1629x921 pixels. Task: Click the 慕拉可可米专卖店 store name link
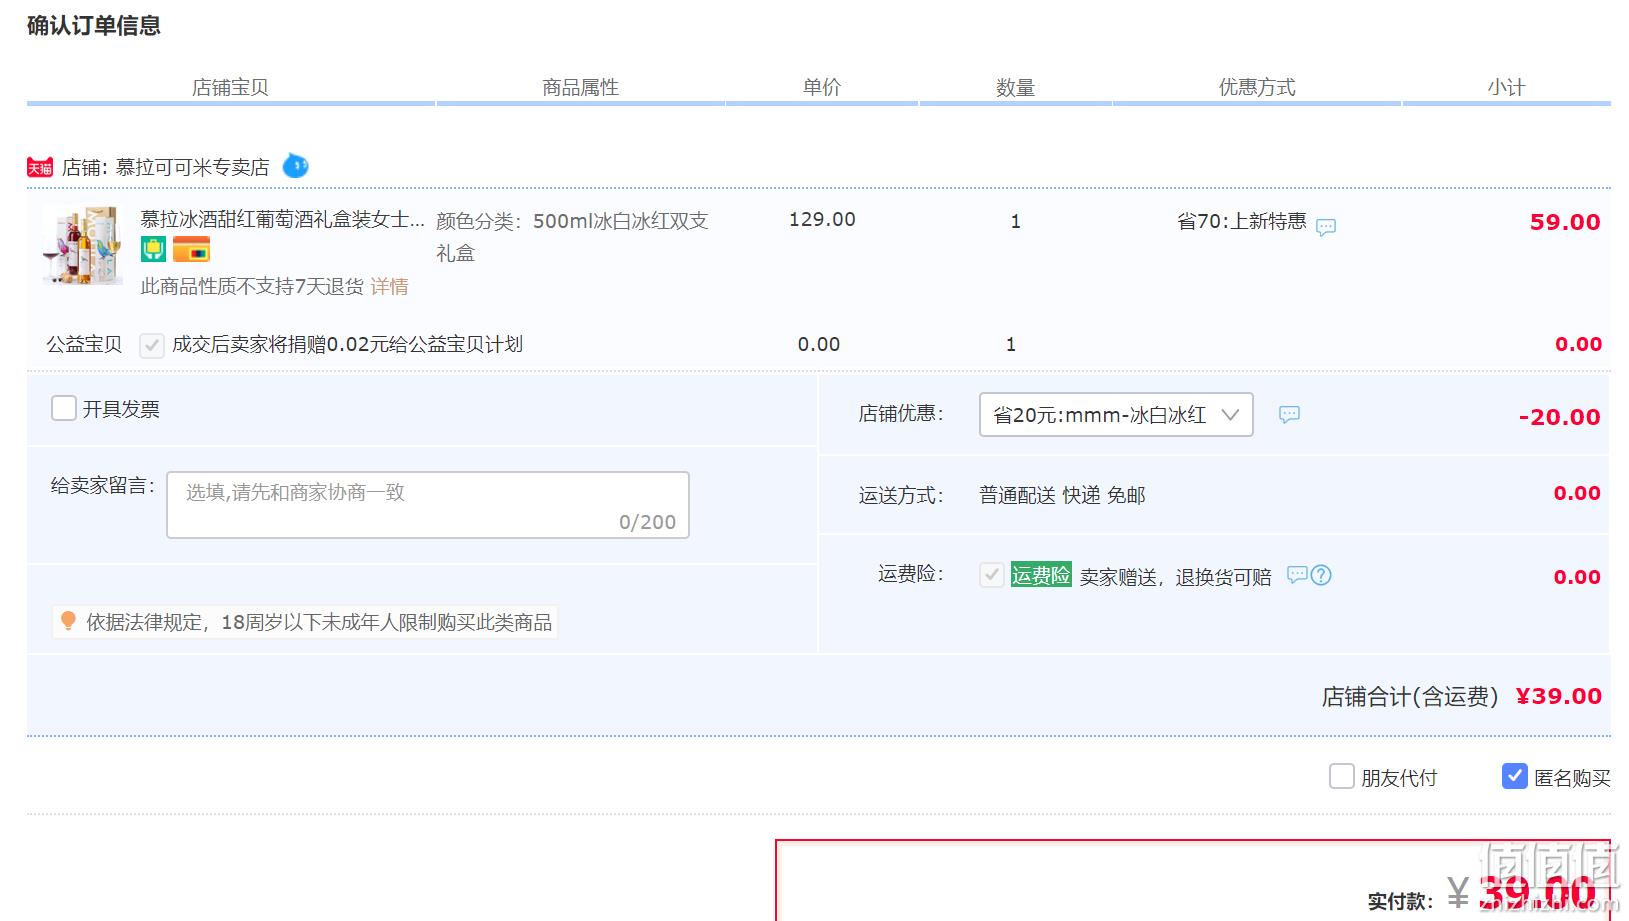pos(193,167)
